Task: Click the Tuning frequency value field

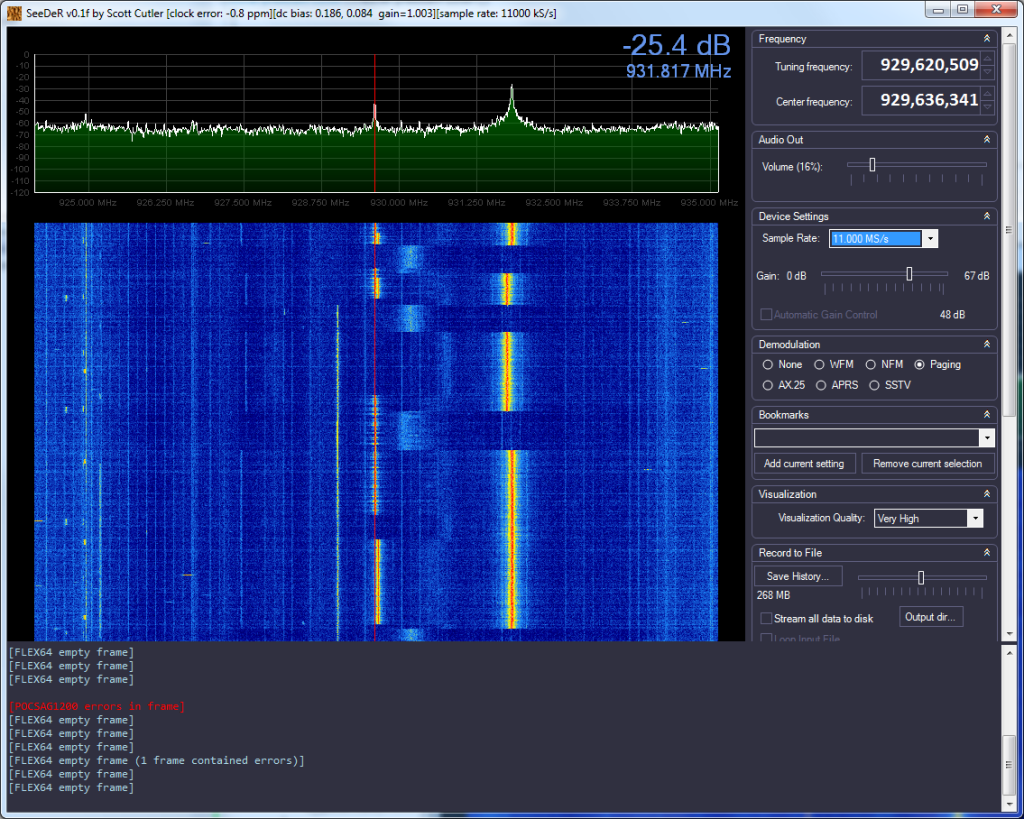Action: [921, 65]
